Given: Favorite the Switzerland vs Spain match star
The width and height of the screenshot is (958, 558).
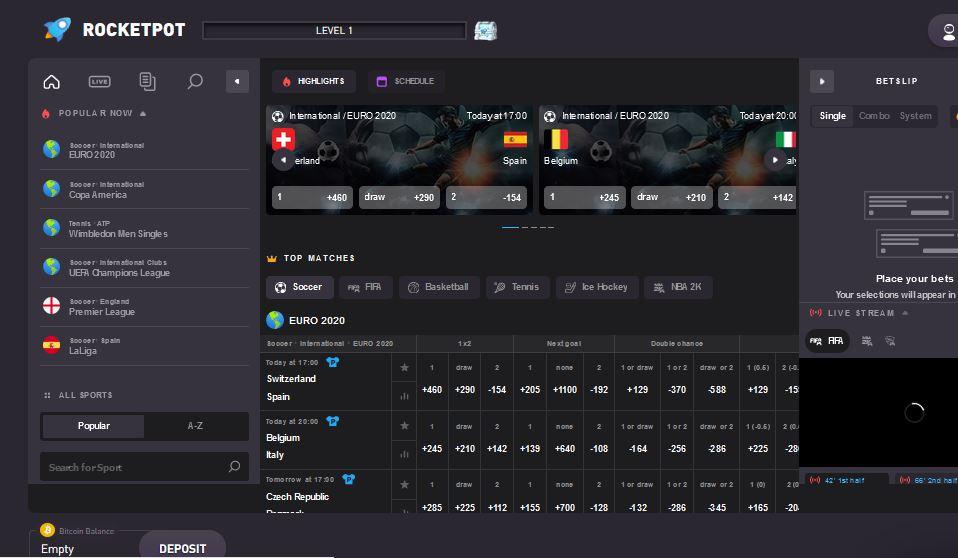Looking at the screenshot, I should point(404,367).
